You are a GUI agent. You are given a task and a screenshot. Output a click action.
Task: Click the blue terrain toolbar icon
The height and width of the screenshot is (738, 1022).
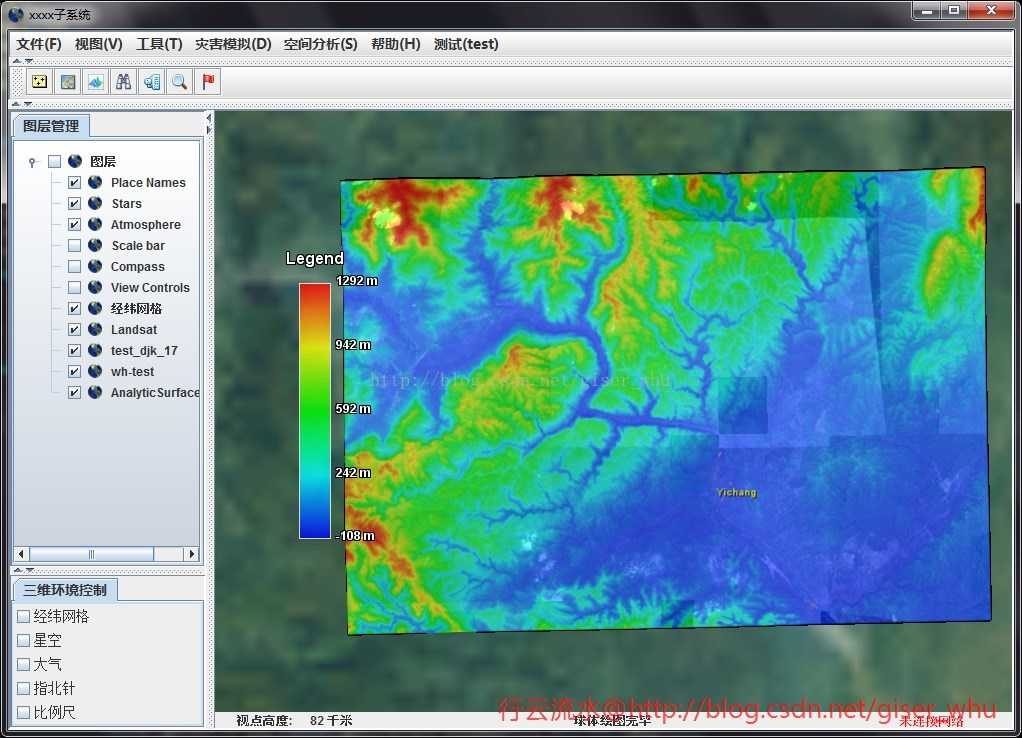coord(96,82)
